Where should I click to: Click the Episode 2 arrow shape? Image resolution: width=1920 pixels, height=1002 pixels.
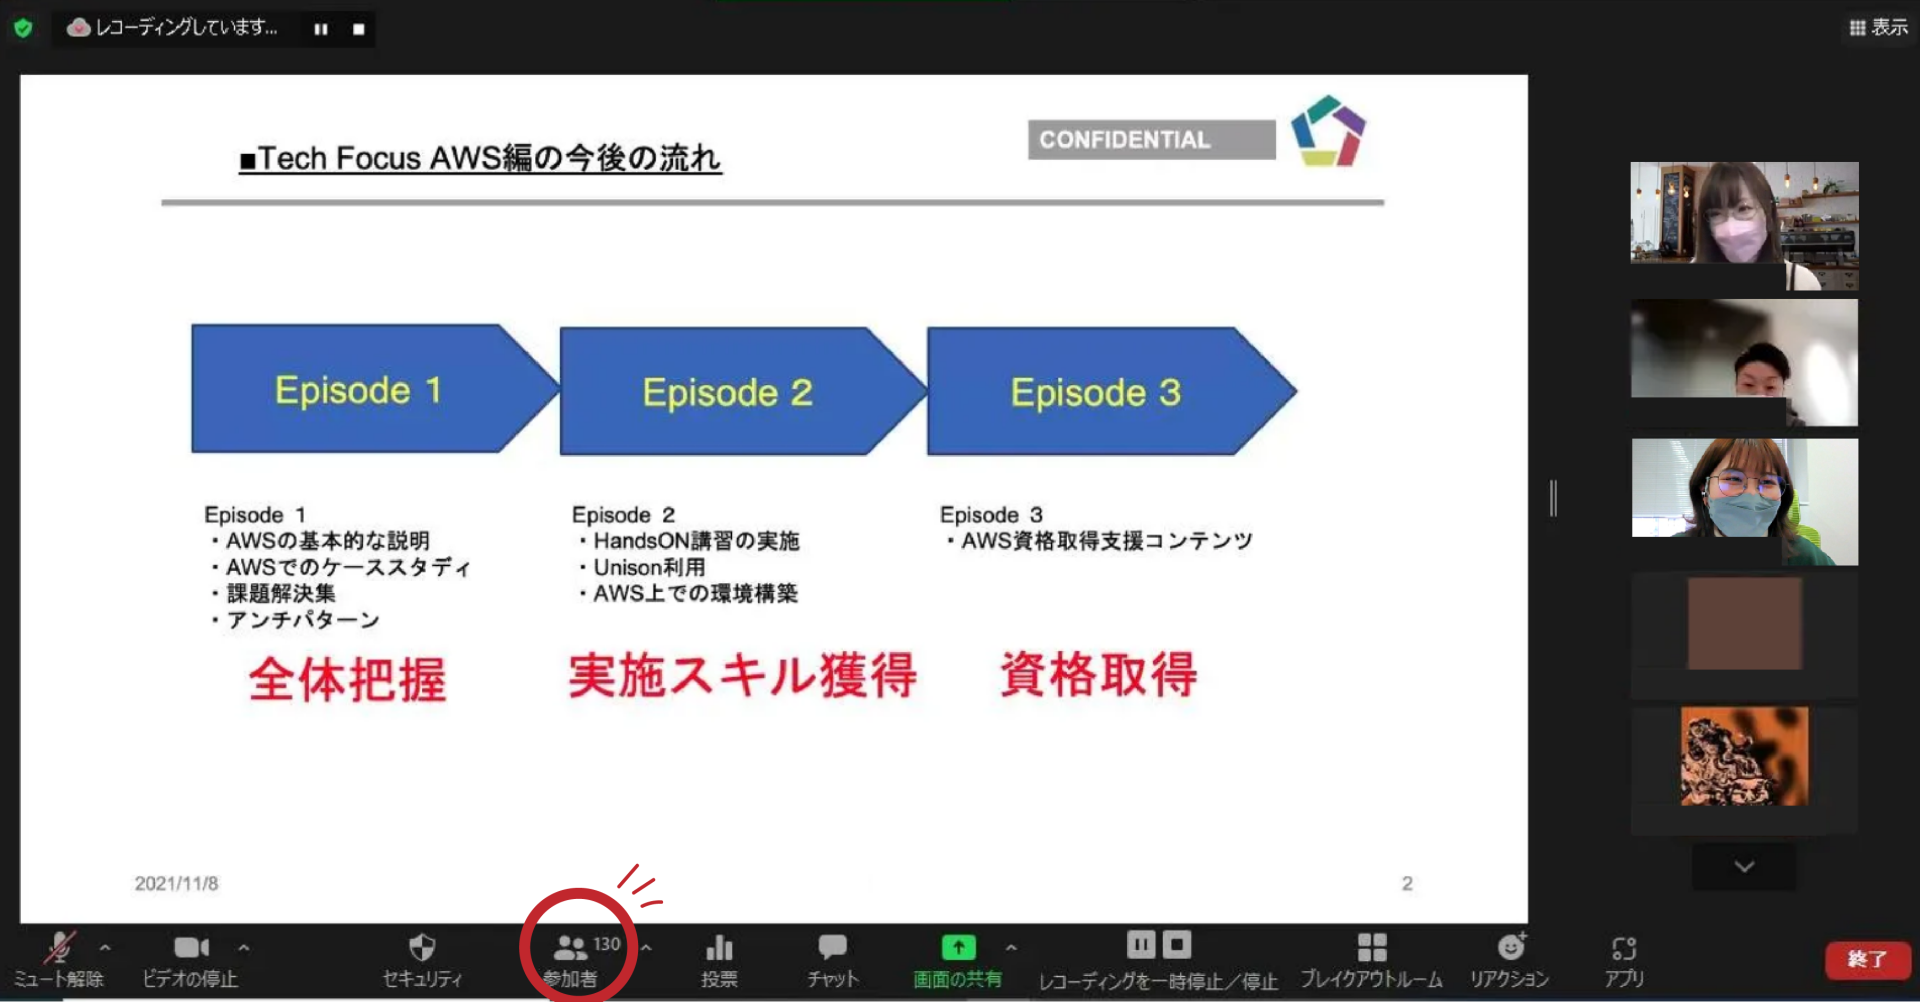(x=743, y=391)
